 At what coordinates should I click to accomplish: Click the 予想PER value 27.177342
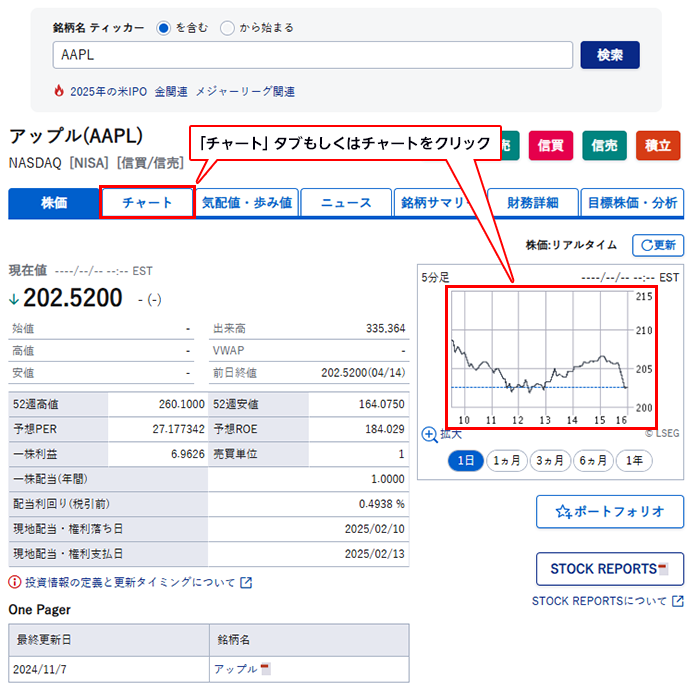point(178,429)
